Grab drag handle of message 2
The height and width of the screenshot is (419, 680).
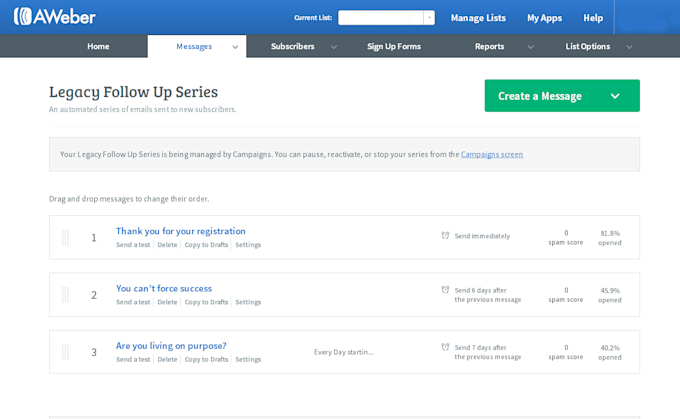(66, 295)
